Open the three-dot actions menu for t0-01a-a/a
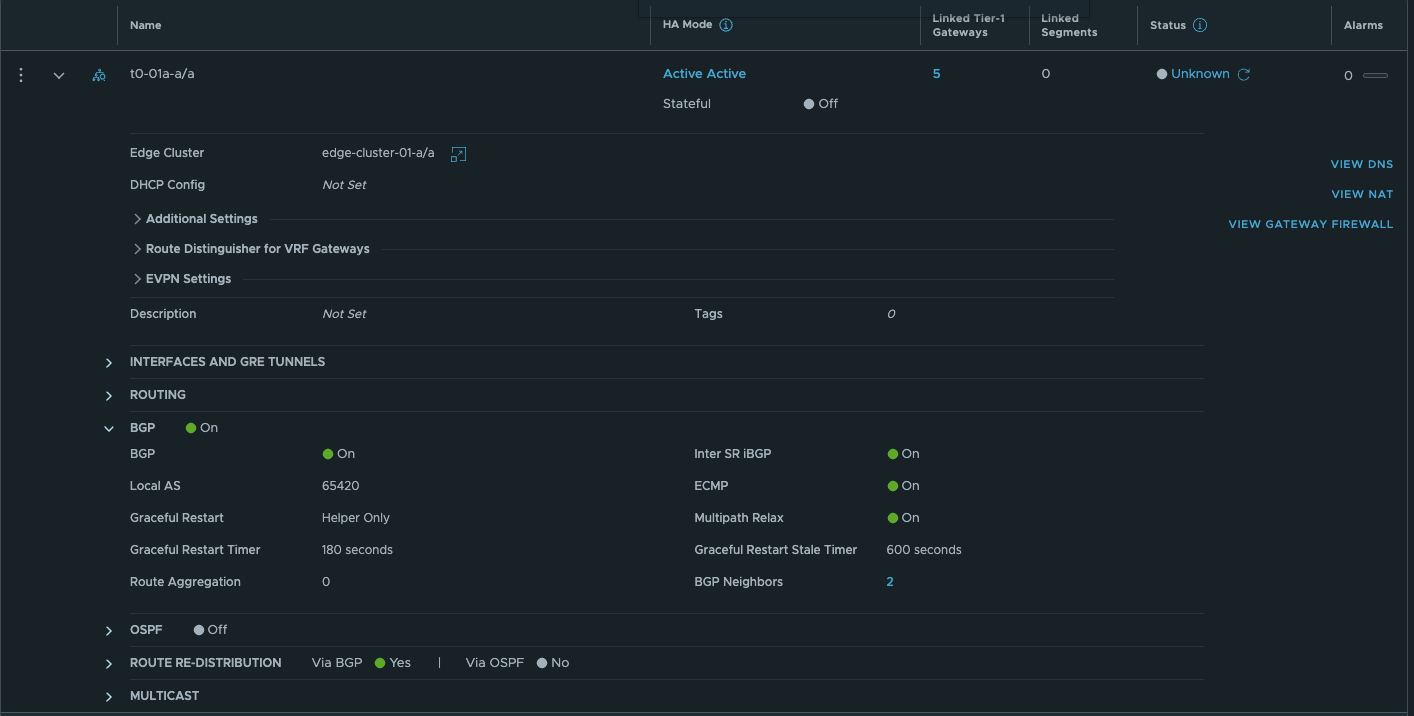 pyautogui.click(x=20, y=74)
